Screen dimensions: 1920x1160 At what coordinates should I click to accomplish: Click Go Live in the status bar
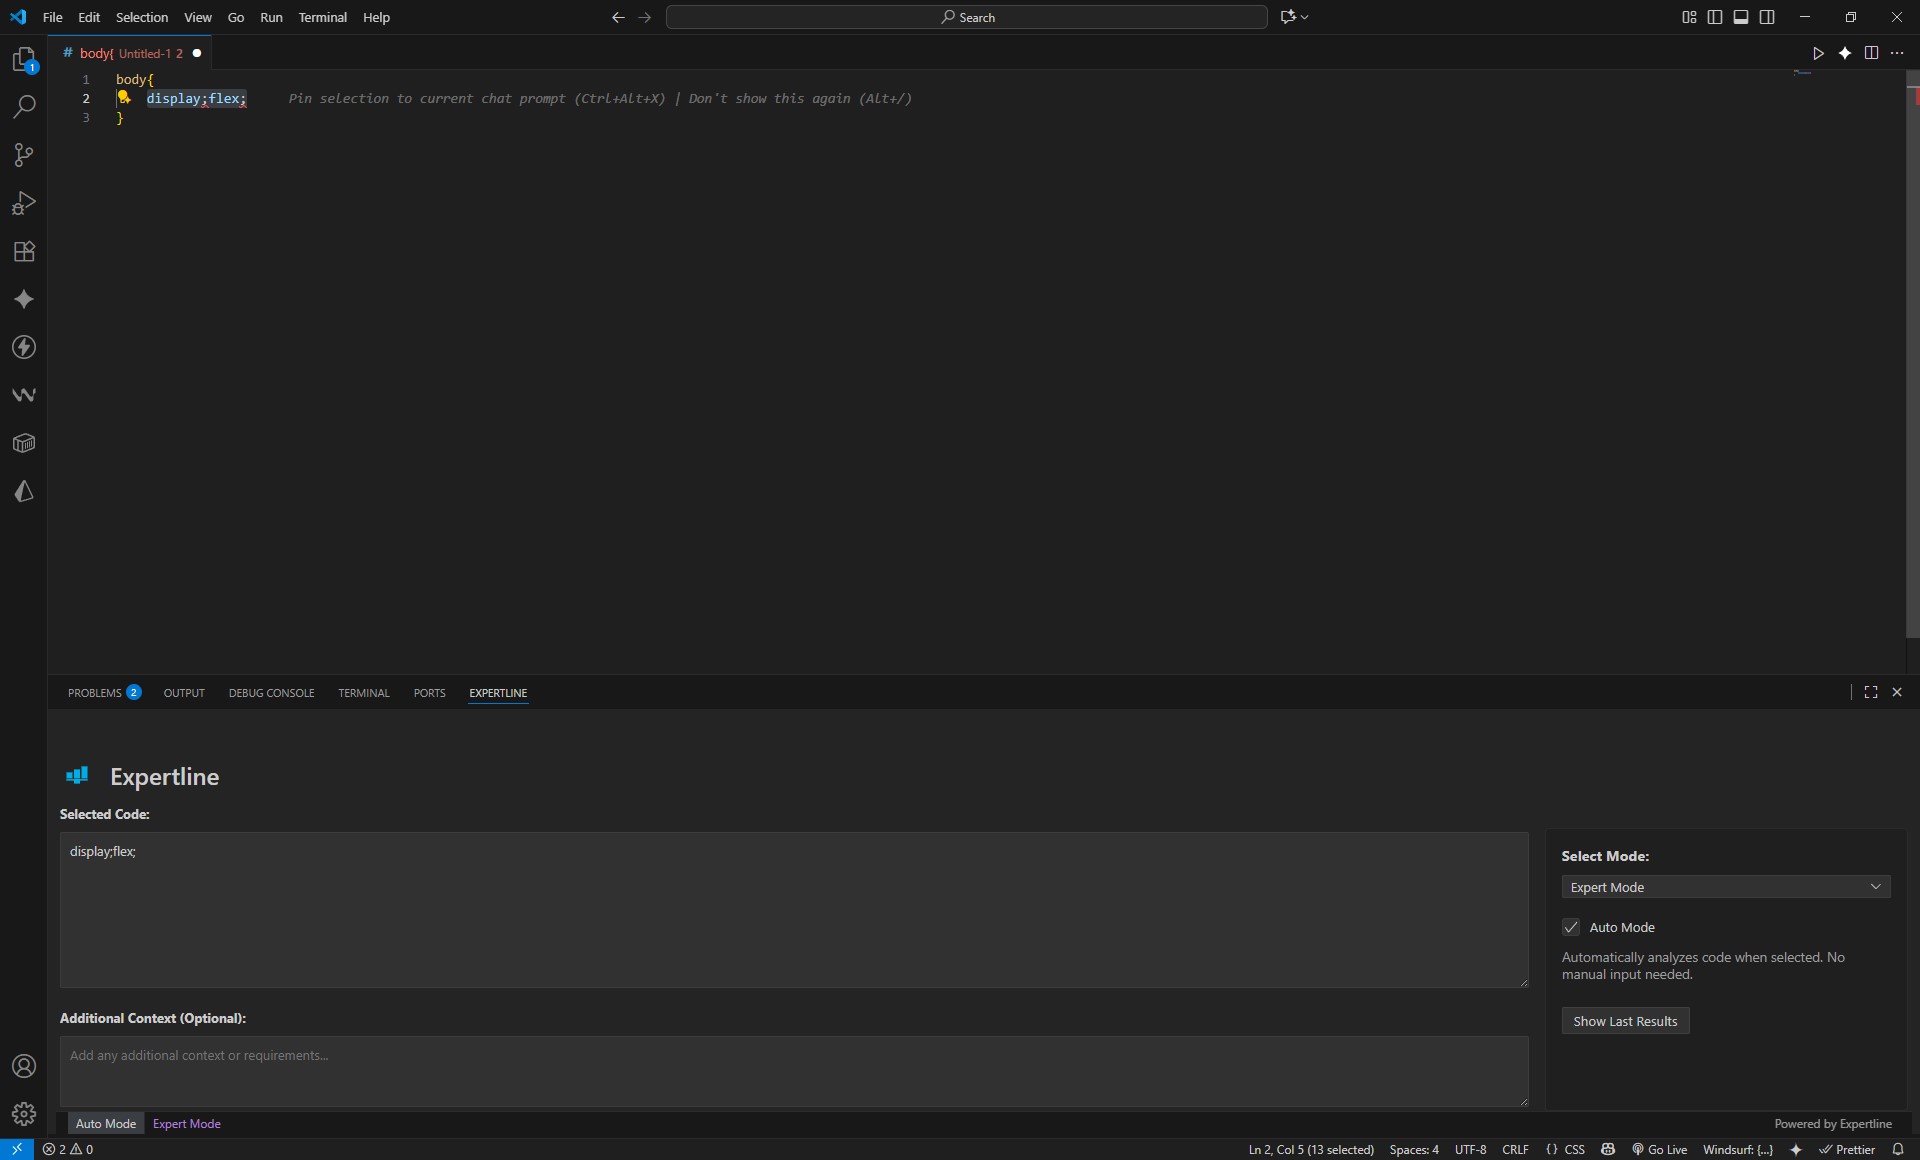(x=1660, y=1150)
